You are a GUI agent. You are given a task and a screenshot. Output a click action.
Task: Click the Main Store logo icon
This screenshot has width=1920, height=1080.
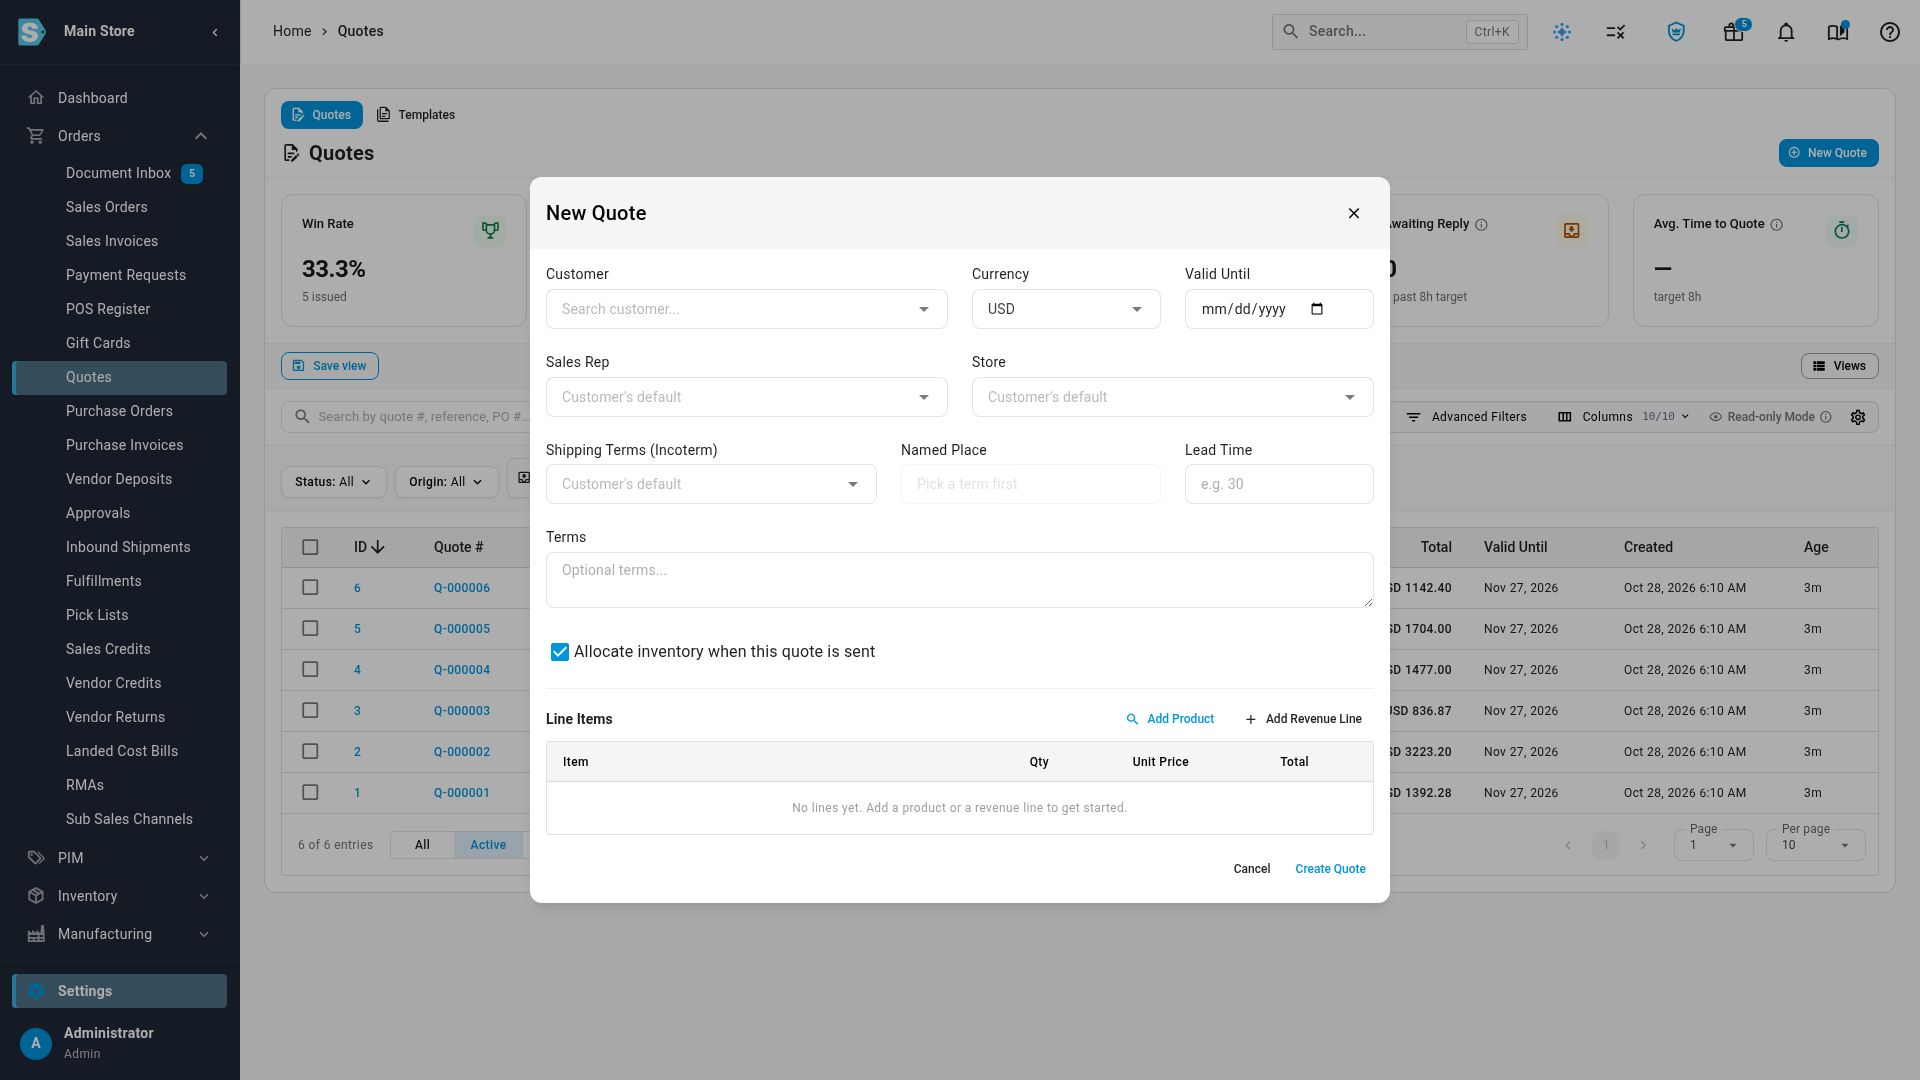[32, 32]
